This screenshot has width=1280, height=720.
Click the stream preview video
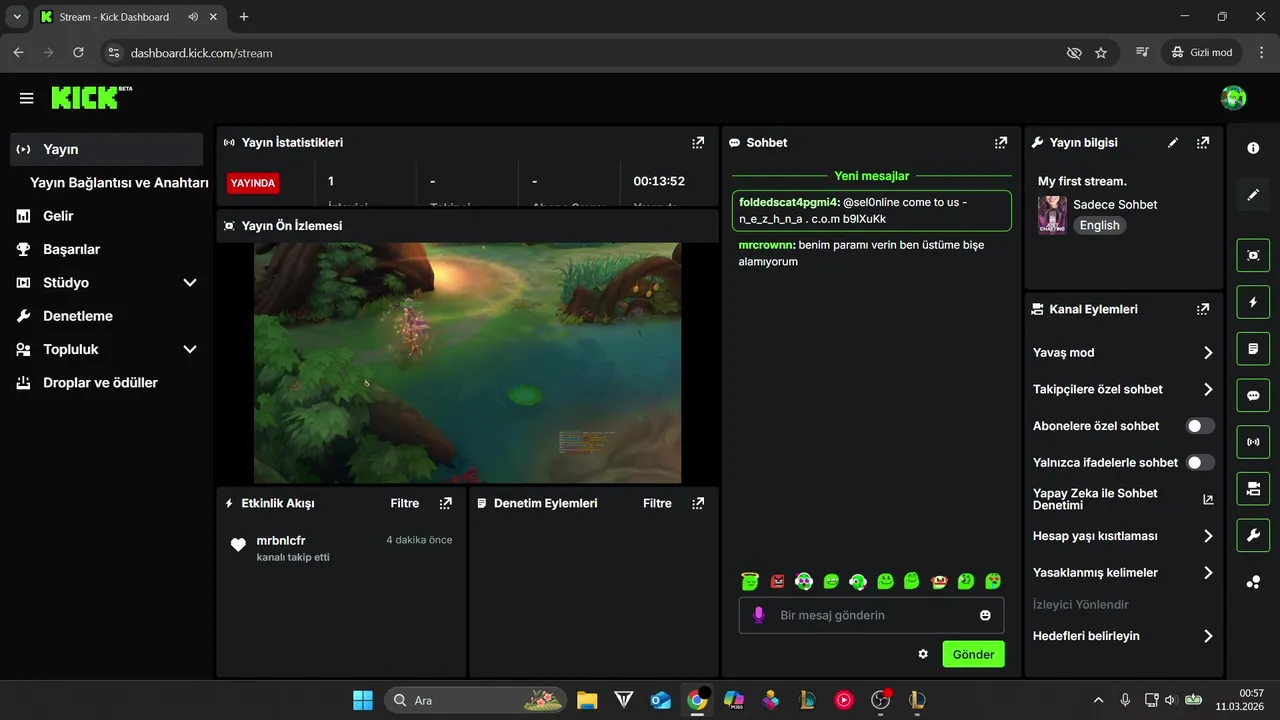(x=467, y=363)
